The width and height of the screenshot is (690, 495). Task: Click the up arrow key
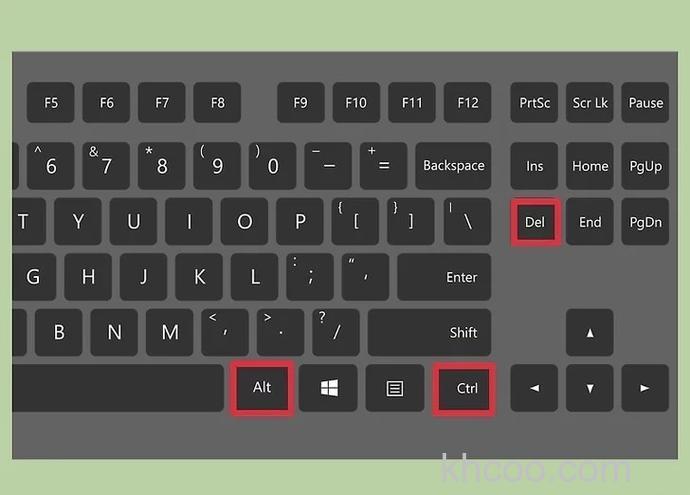point(590,333)
